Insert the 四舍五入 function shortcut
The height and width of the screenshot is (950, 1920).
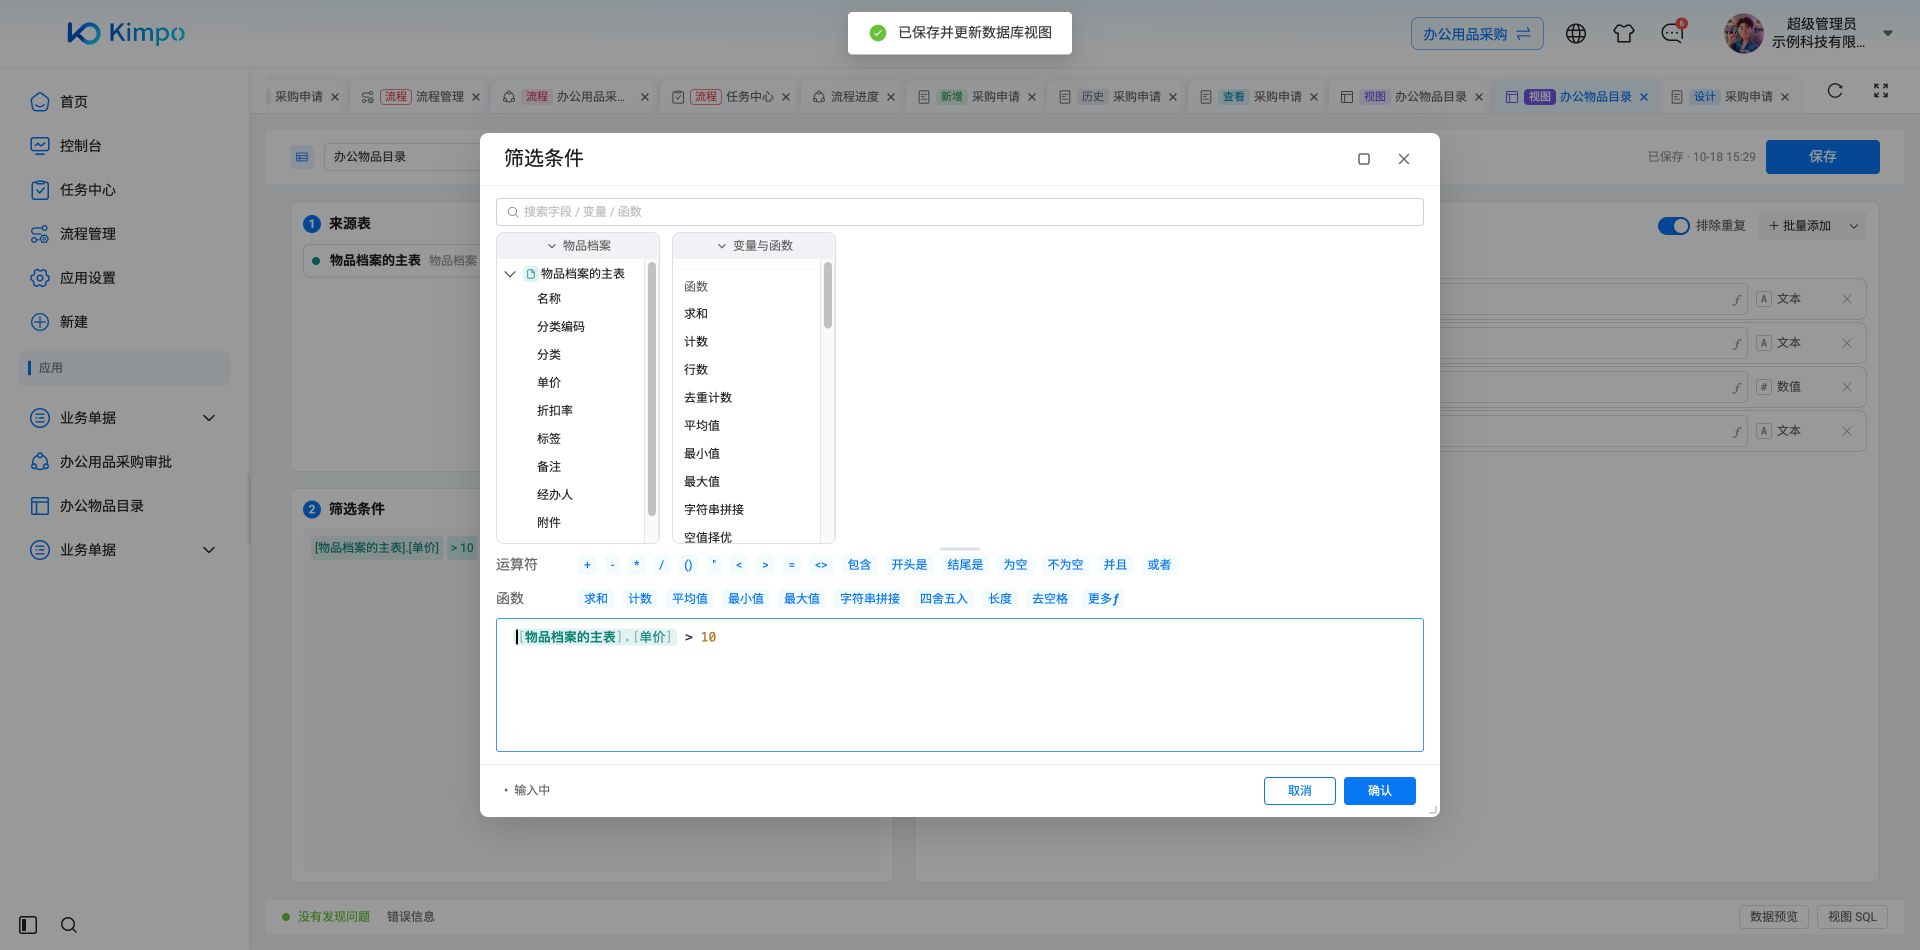(x=944, y=599)
